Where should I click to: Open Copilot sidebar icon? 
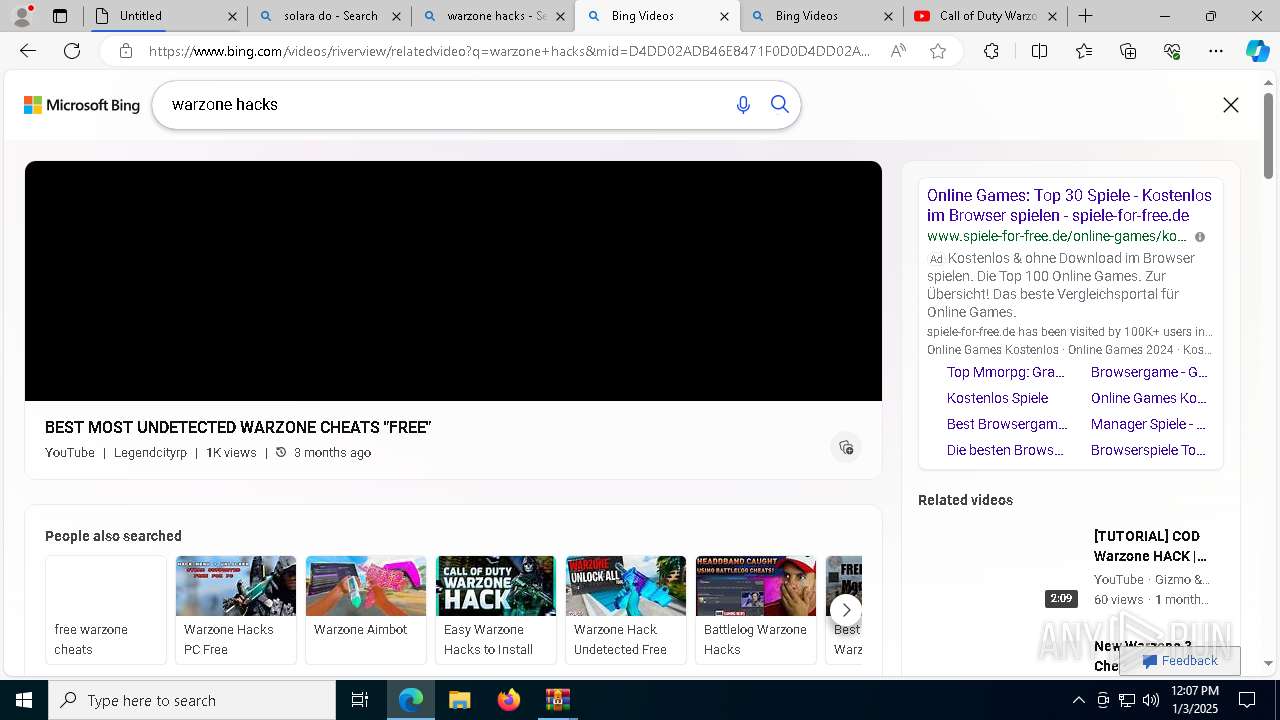(x=1257, y=51)
